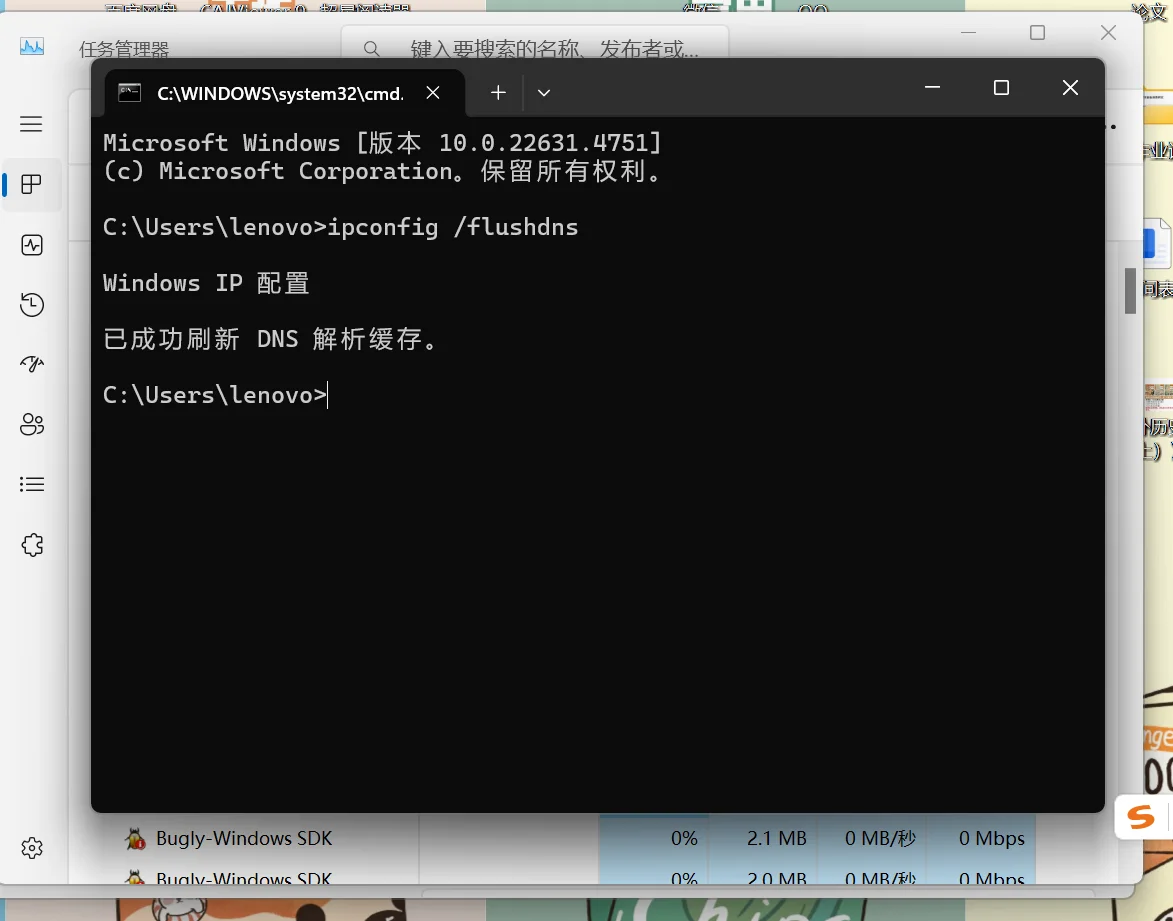Click the ipconfig /flushdns command line
The image size is (1173, 921).
coord(340,227)
